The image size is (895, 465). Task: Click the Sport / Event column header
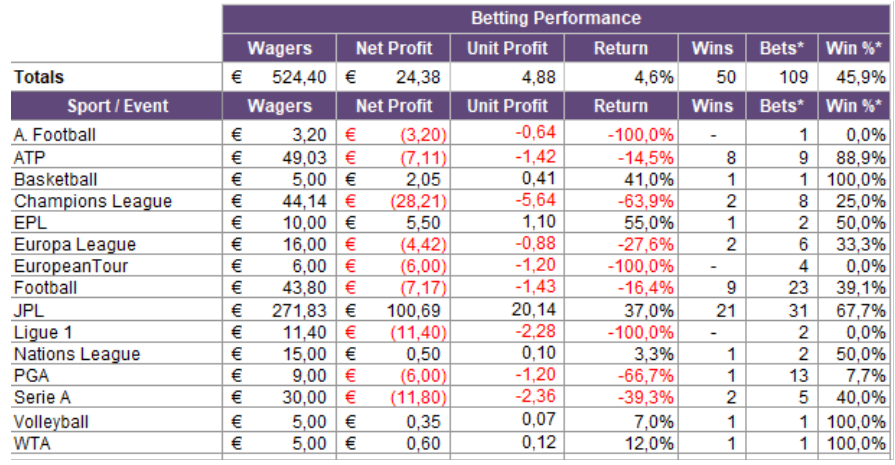tap(117, 106)
